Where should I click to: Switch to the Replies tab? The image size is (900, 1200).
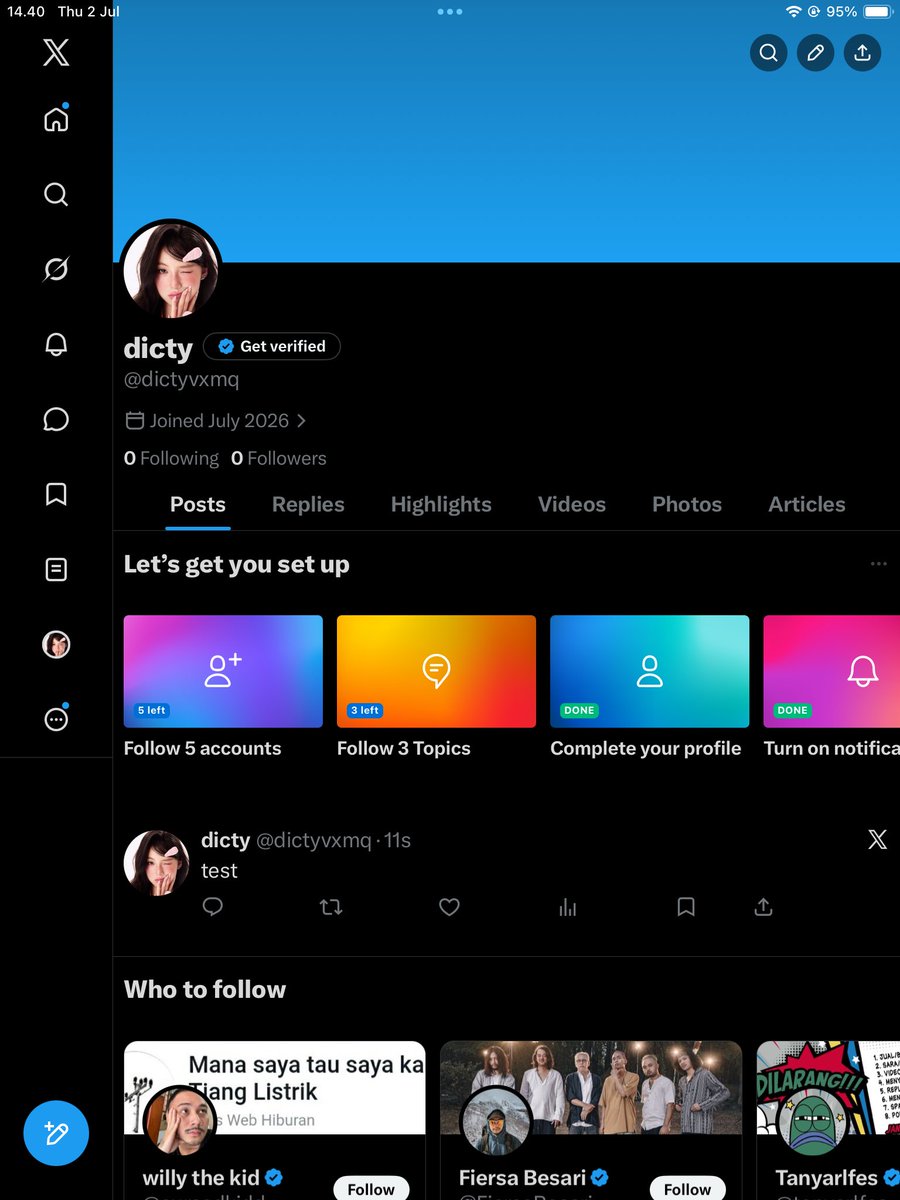(x=308, y=504)
